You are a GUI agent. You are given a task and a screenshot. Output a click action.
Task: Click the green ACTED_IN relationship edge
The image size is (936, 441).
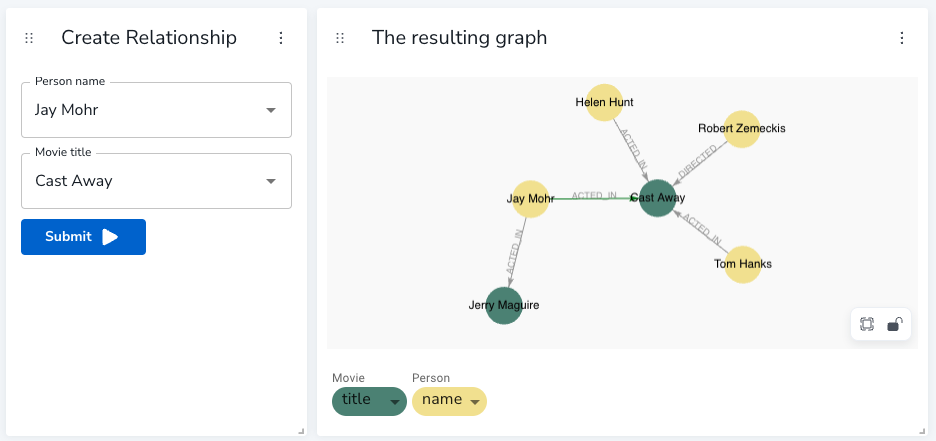[594, 198]
